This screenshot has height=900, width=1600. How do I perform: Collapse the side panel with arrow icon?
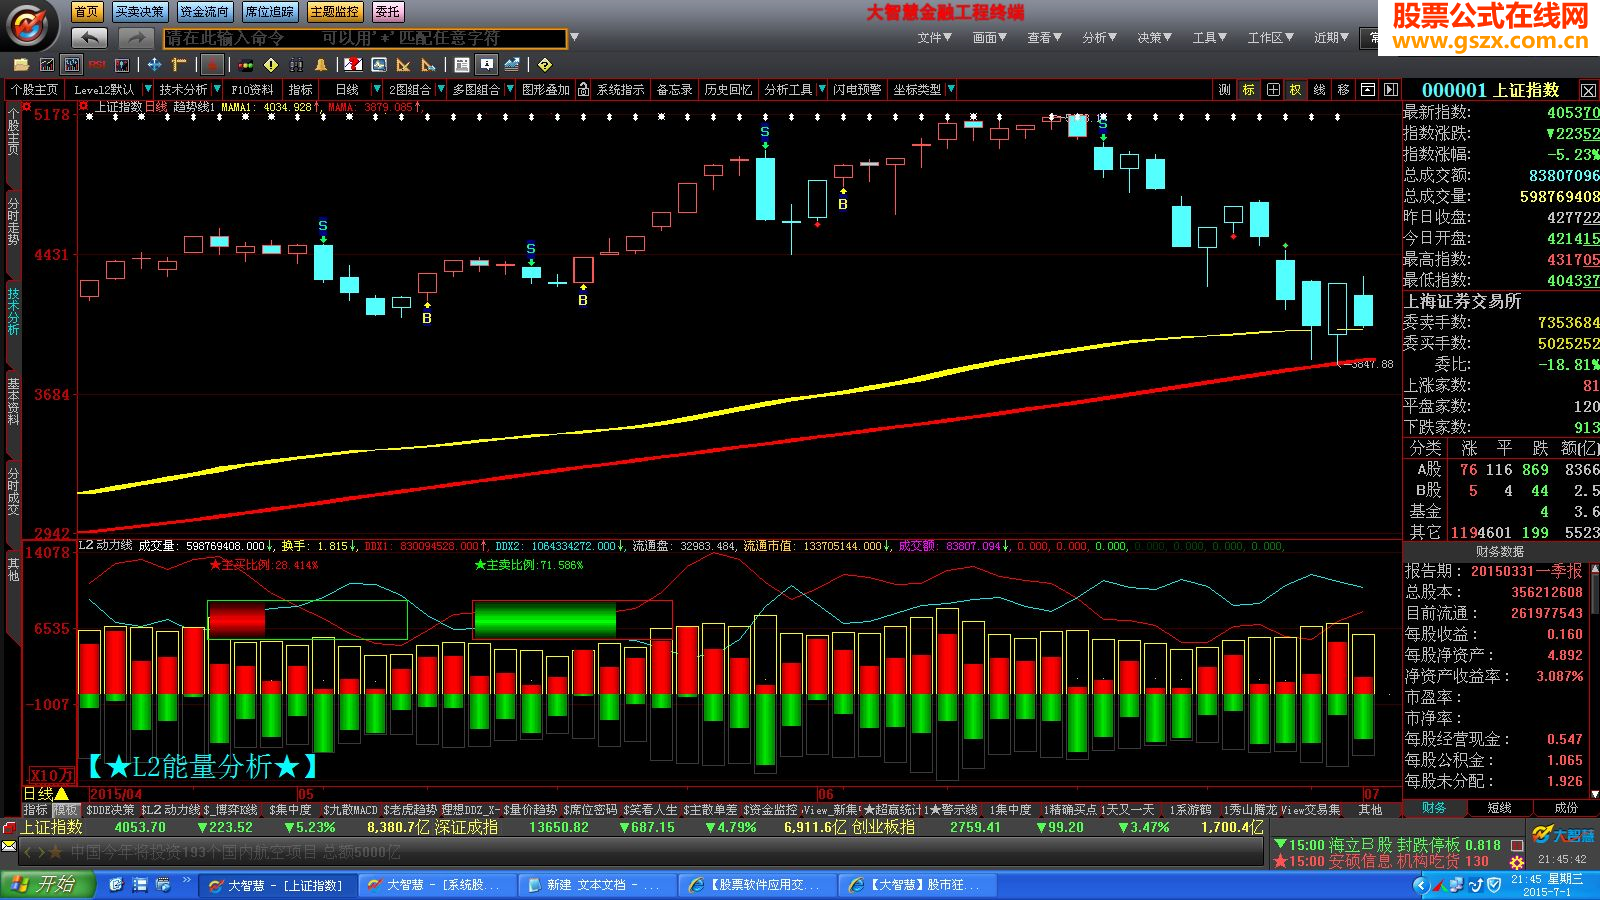(x=1390, y=90)
